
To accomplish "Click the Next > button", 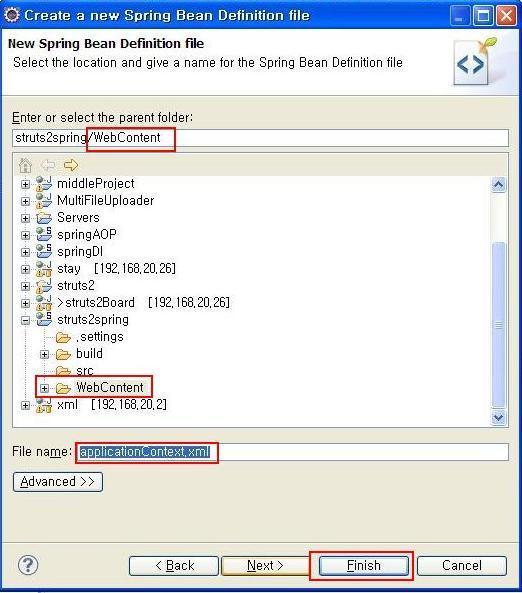I will 265,565.
